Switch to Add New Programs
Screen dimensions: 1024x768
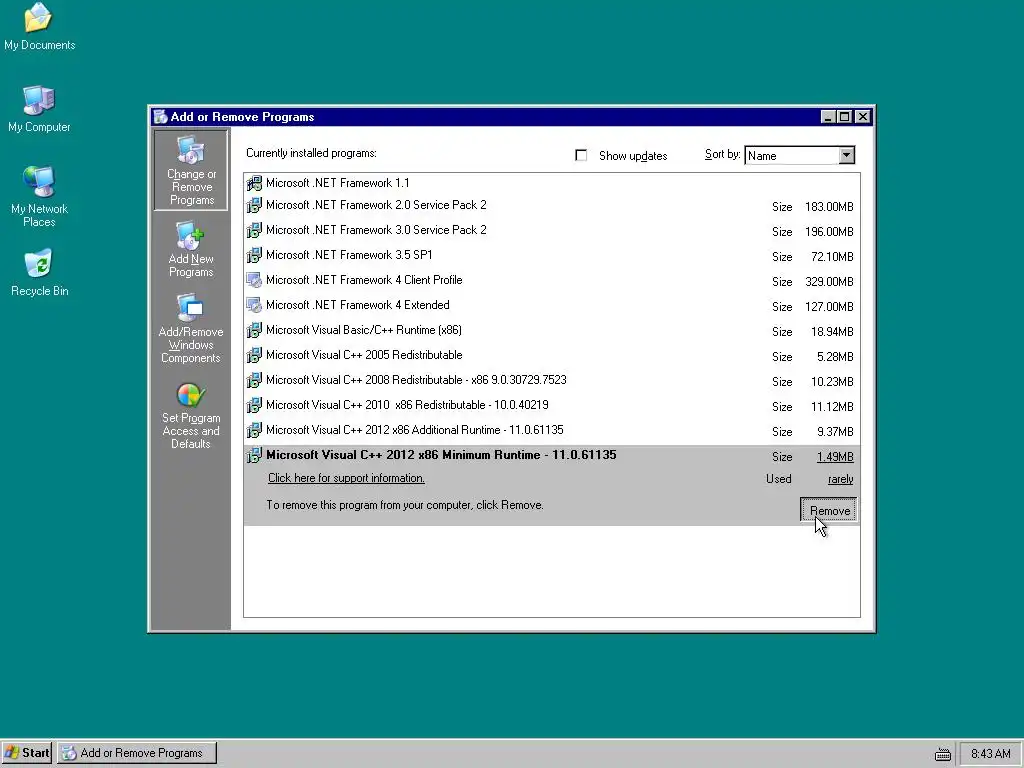(191, 250)
